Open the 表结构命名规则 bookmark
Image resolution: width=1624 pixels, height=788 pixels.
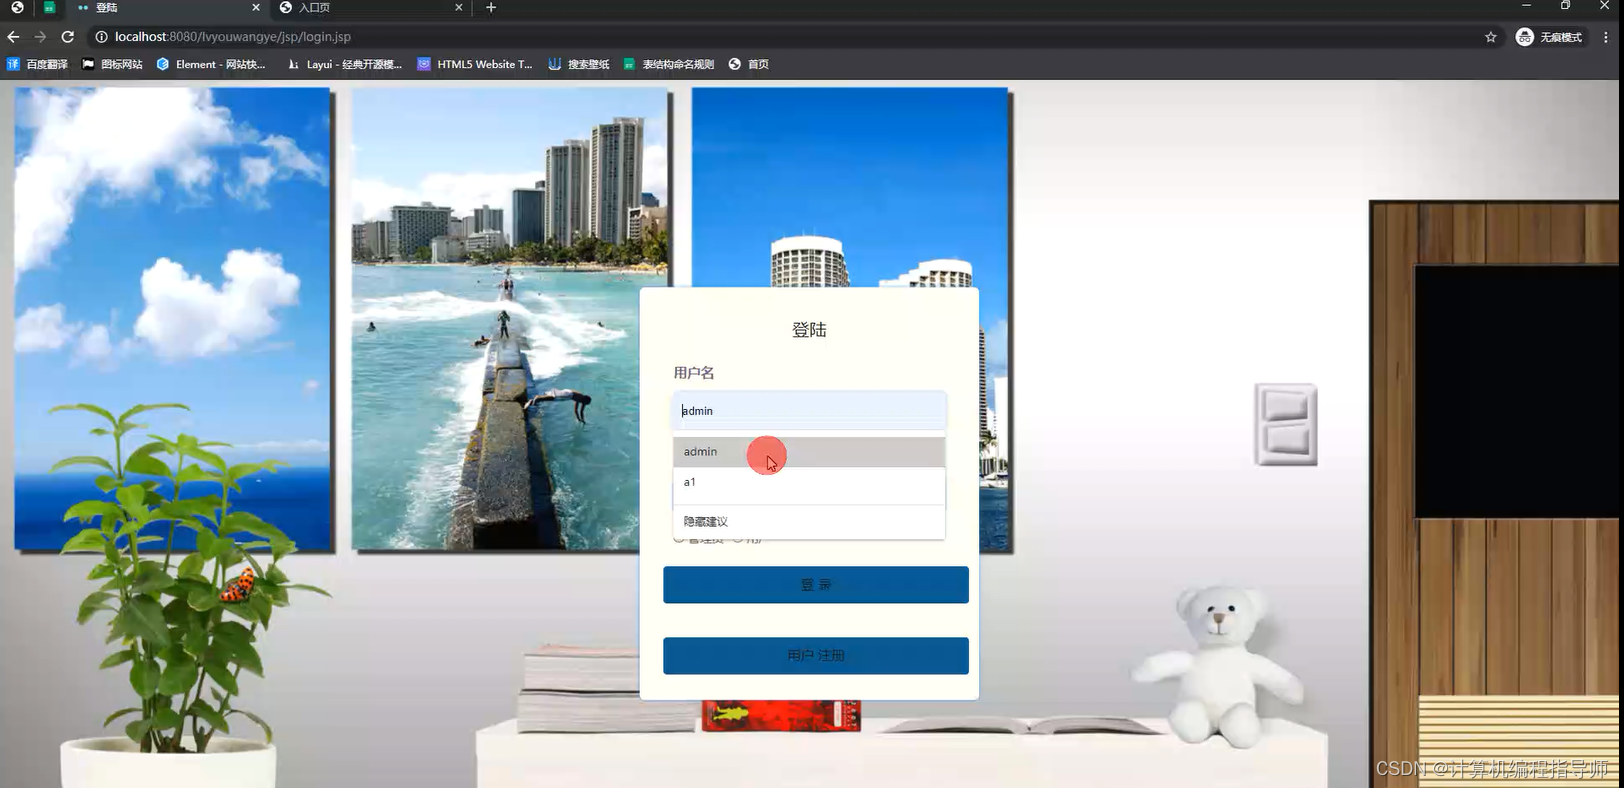(x=668, y=64)
